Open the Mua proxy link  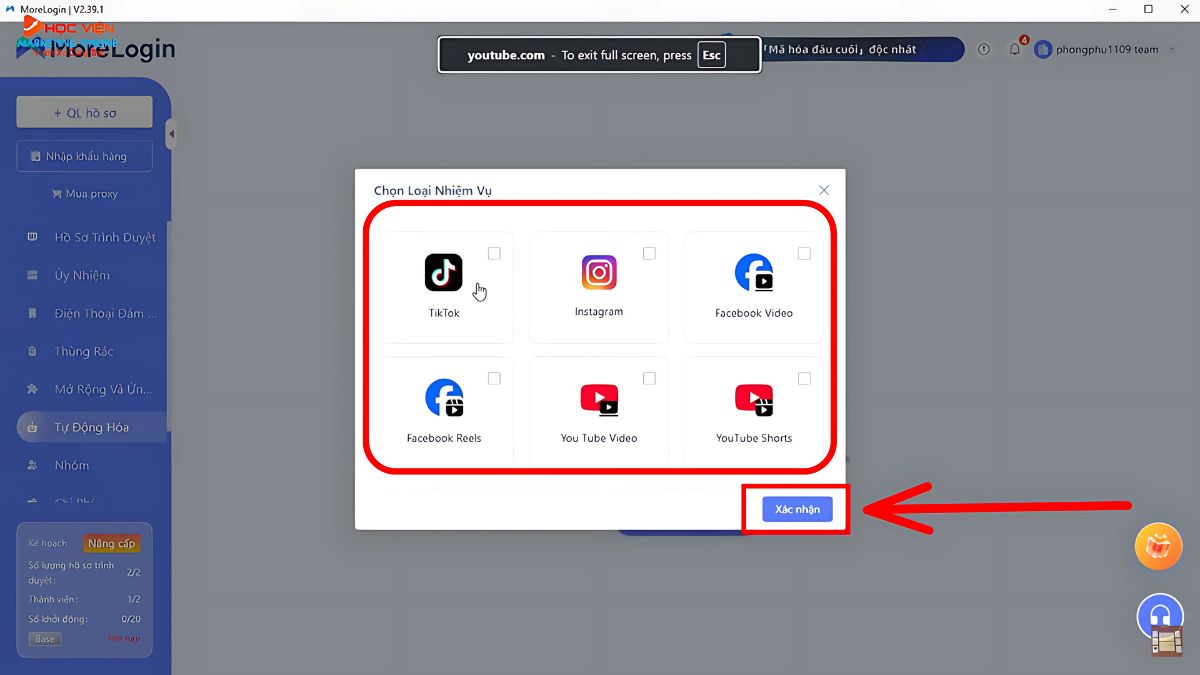point(84,194)
